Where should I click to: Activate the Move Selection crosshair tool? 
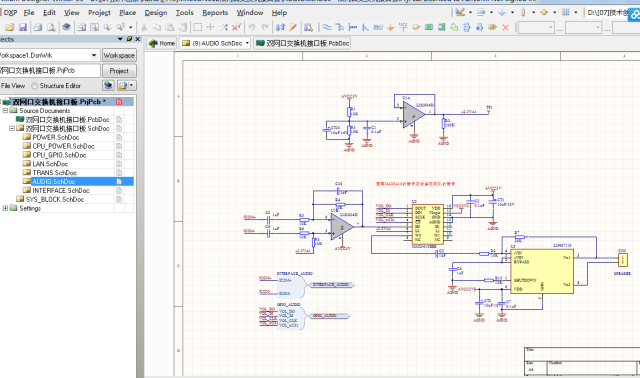(211, 27)
